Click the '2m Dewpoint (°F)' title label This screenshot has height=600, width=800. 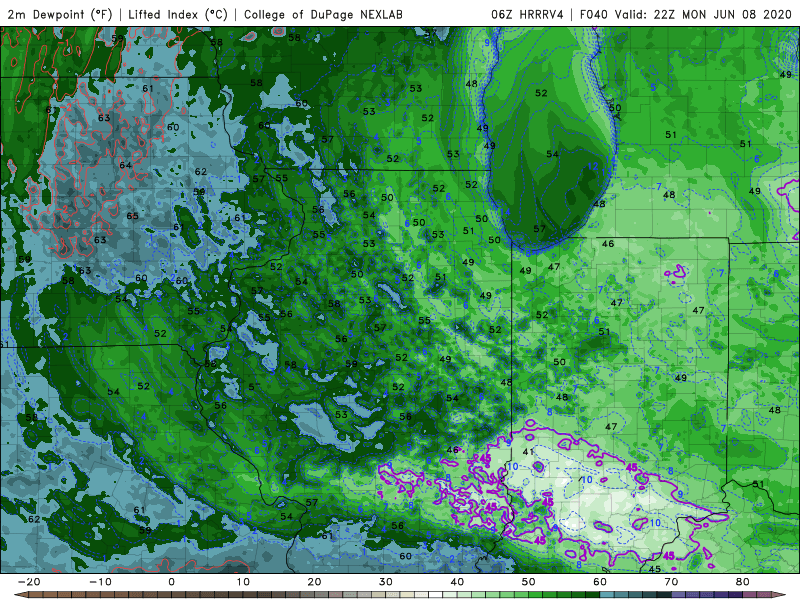tap(60, 14)
